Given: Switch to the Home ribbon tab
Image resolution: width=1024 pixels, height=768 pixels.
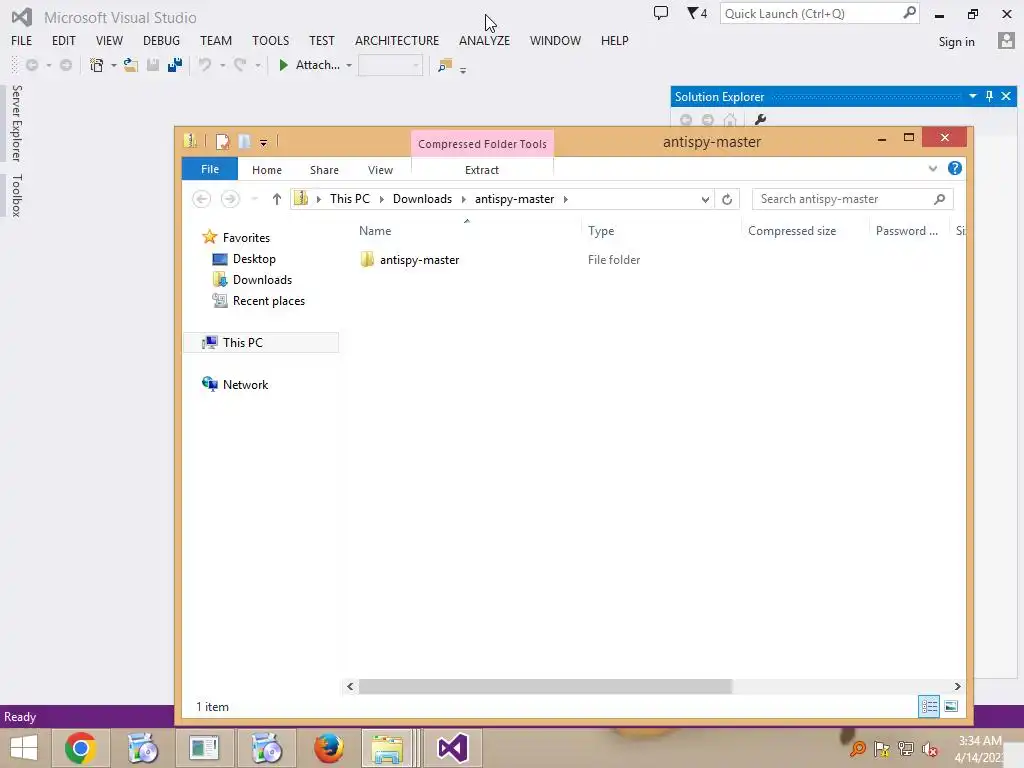Looking at the screenshot, I should (266, 170).
